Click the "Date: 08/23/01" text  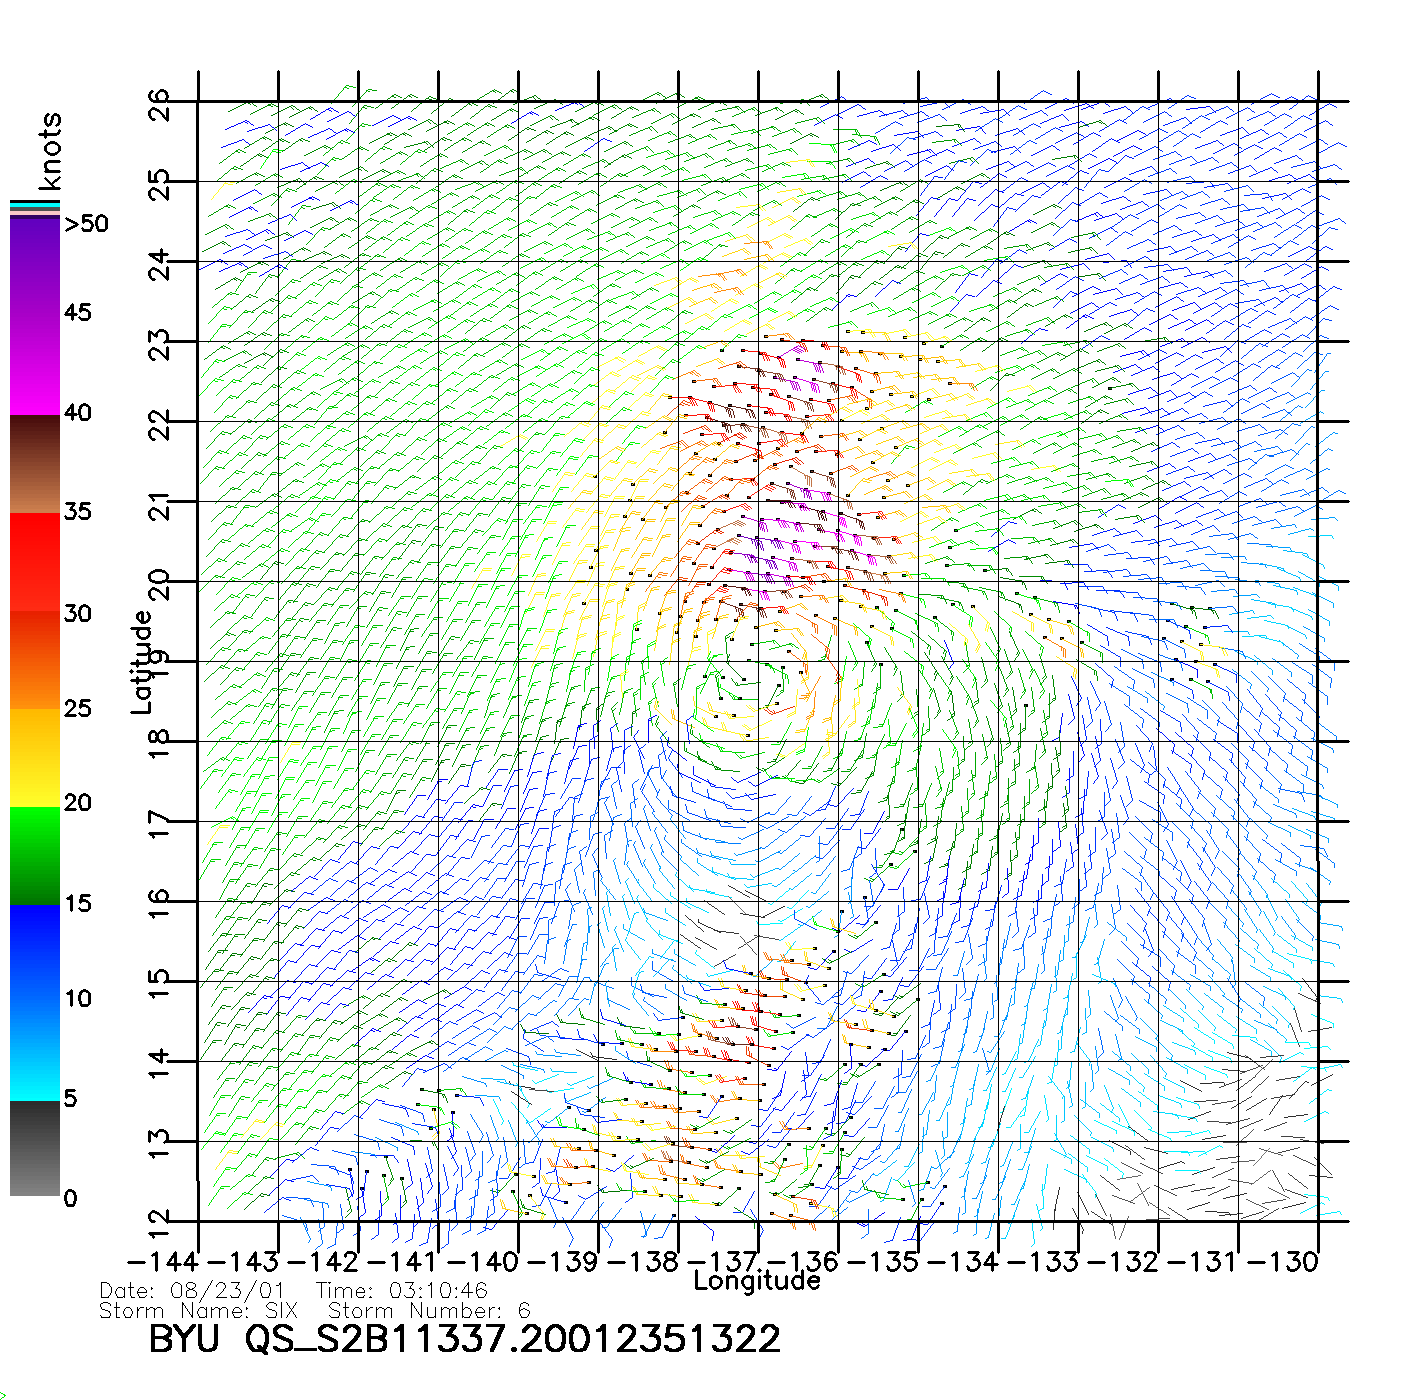pyautogui.click(x=192, y=1291)
